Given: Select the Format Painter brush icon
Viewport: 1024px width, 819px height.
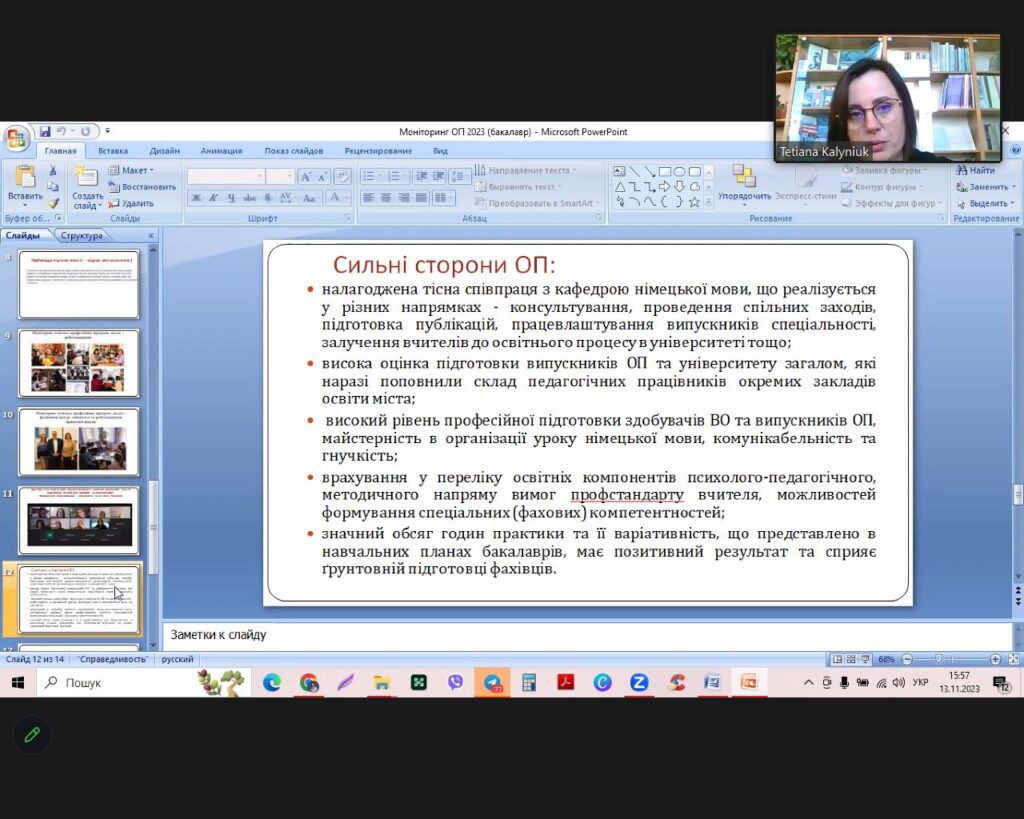Looking at the screenshot, I should 53,203.
